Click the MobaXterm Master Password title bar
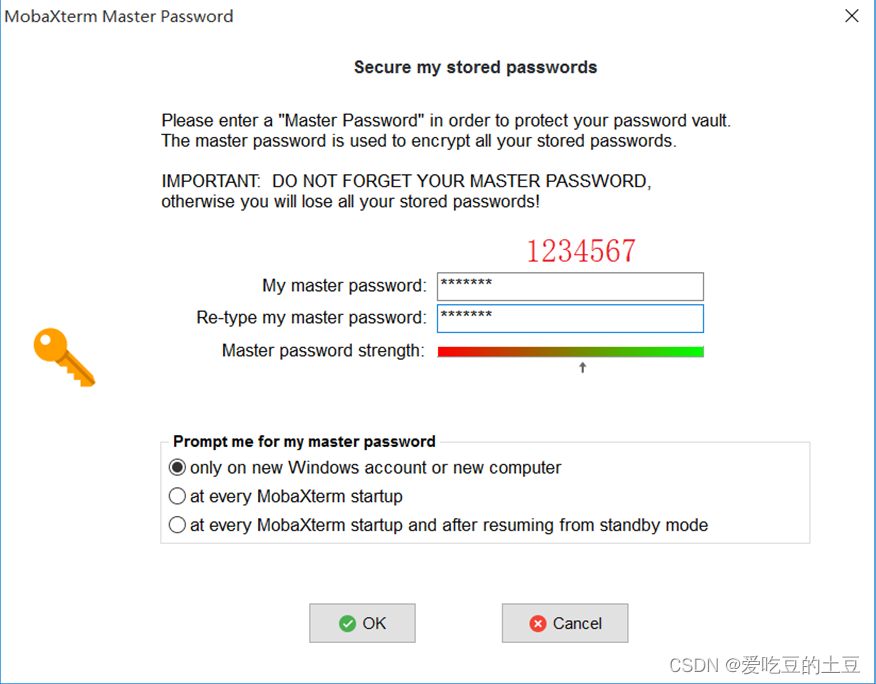The width and height of the screenshot is (876, 684). 119,16
